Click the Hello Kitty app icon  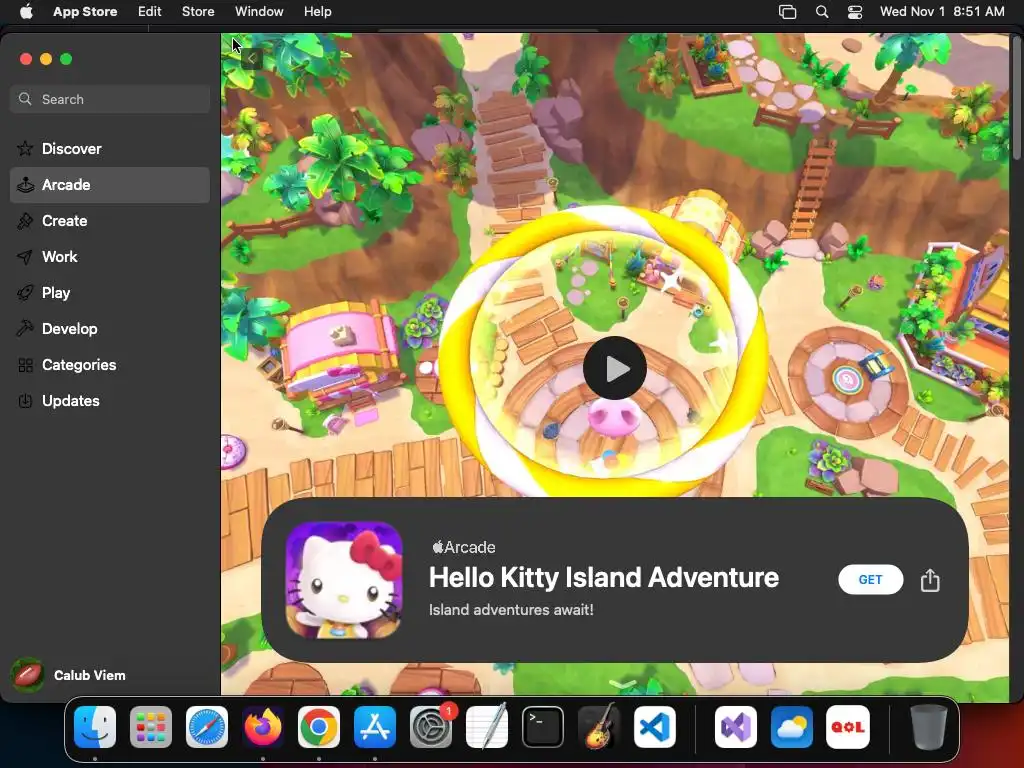(344, 580)
